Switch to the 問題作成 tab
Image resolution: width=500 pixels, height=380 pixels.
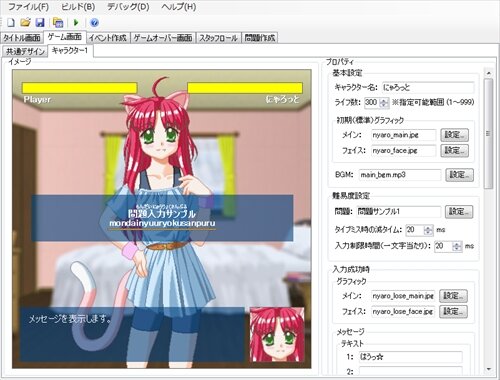point(260,38)
